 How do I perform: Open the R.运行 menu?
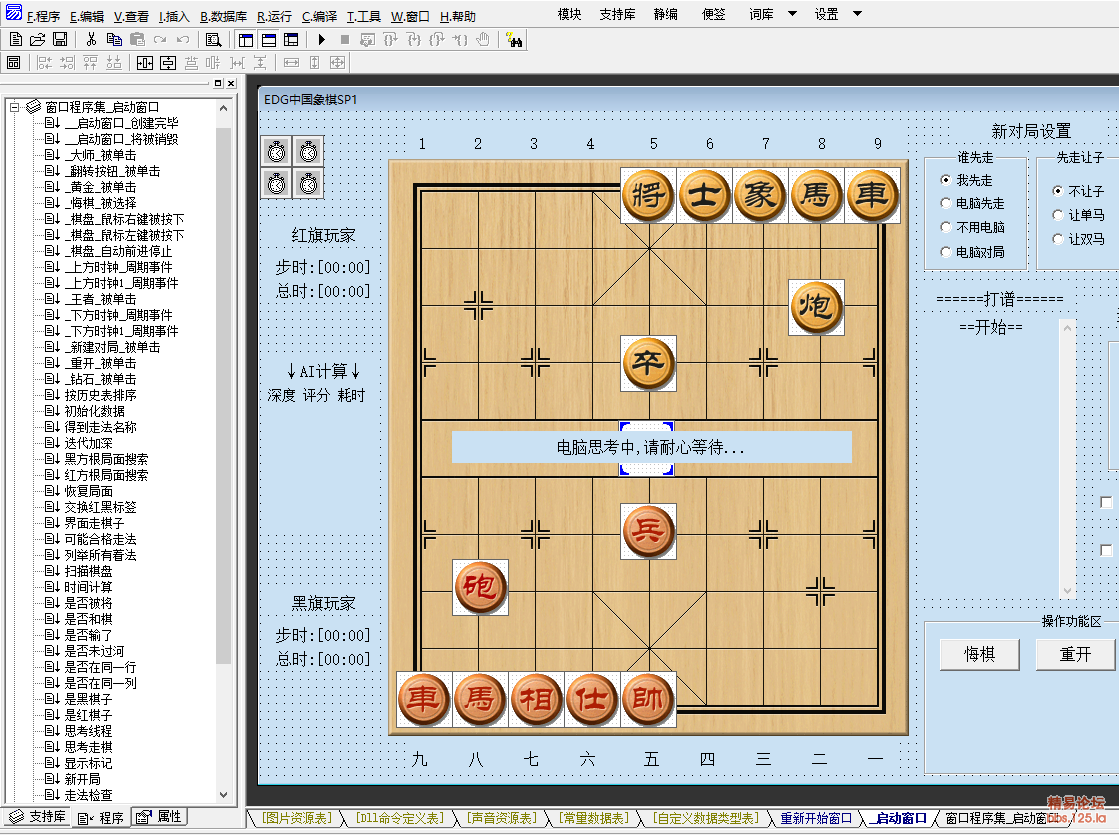[x=274, y=16]
